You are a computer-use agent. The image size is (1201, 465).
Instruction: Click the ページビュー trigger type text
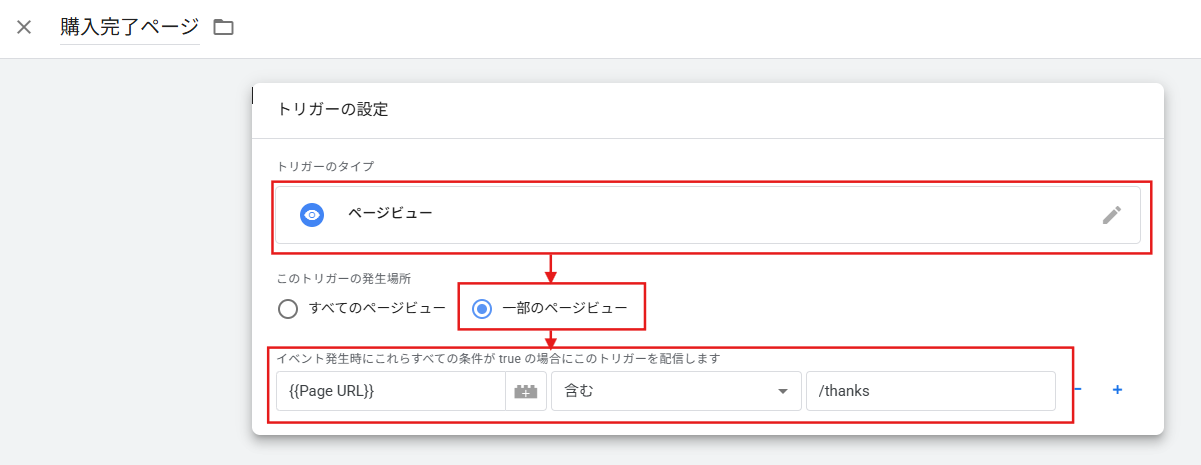390,213
